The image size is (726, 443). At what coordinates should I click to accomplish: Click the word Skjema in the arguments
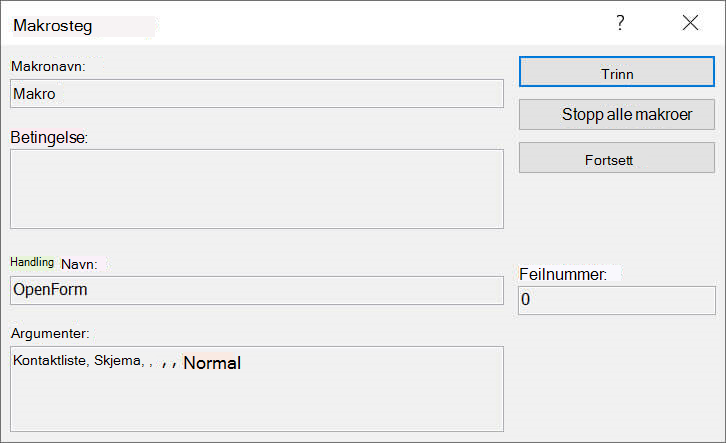pos(119,360)
